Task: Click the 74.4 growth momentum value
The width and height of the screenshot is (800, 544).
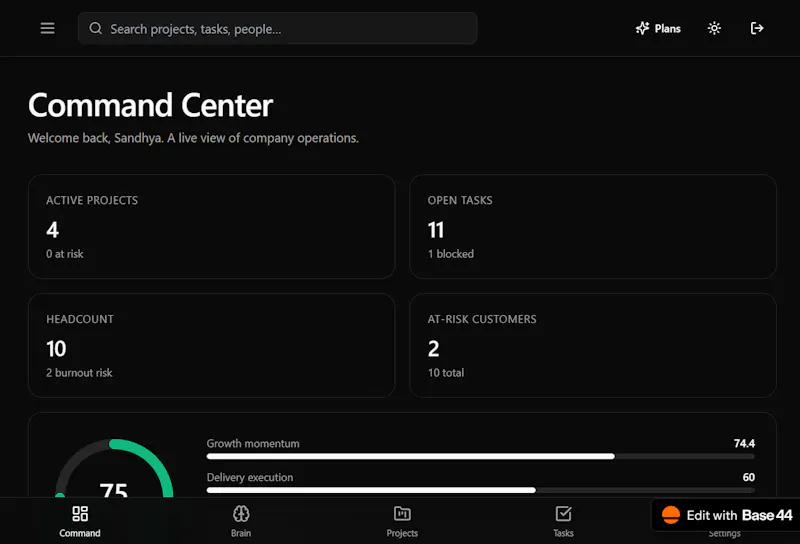Action: (744, 443)
